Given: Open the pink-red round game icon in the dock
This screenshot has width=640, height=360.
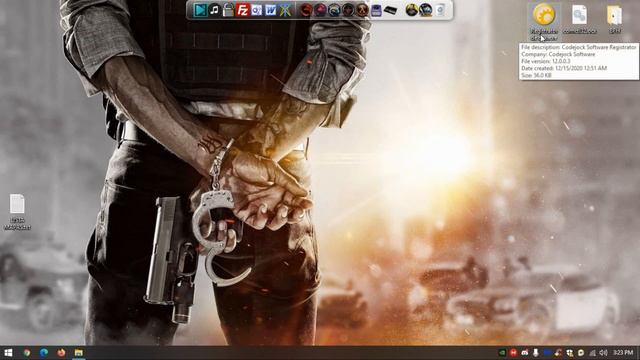Looking at the screenshot, I should pos(320,10).
